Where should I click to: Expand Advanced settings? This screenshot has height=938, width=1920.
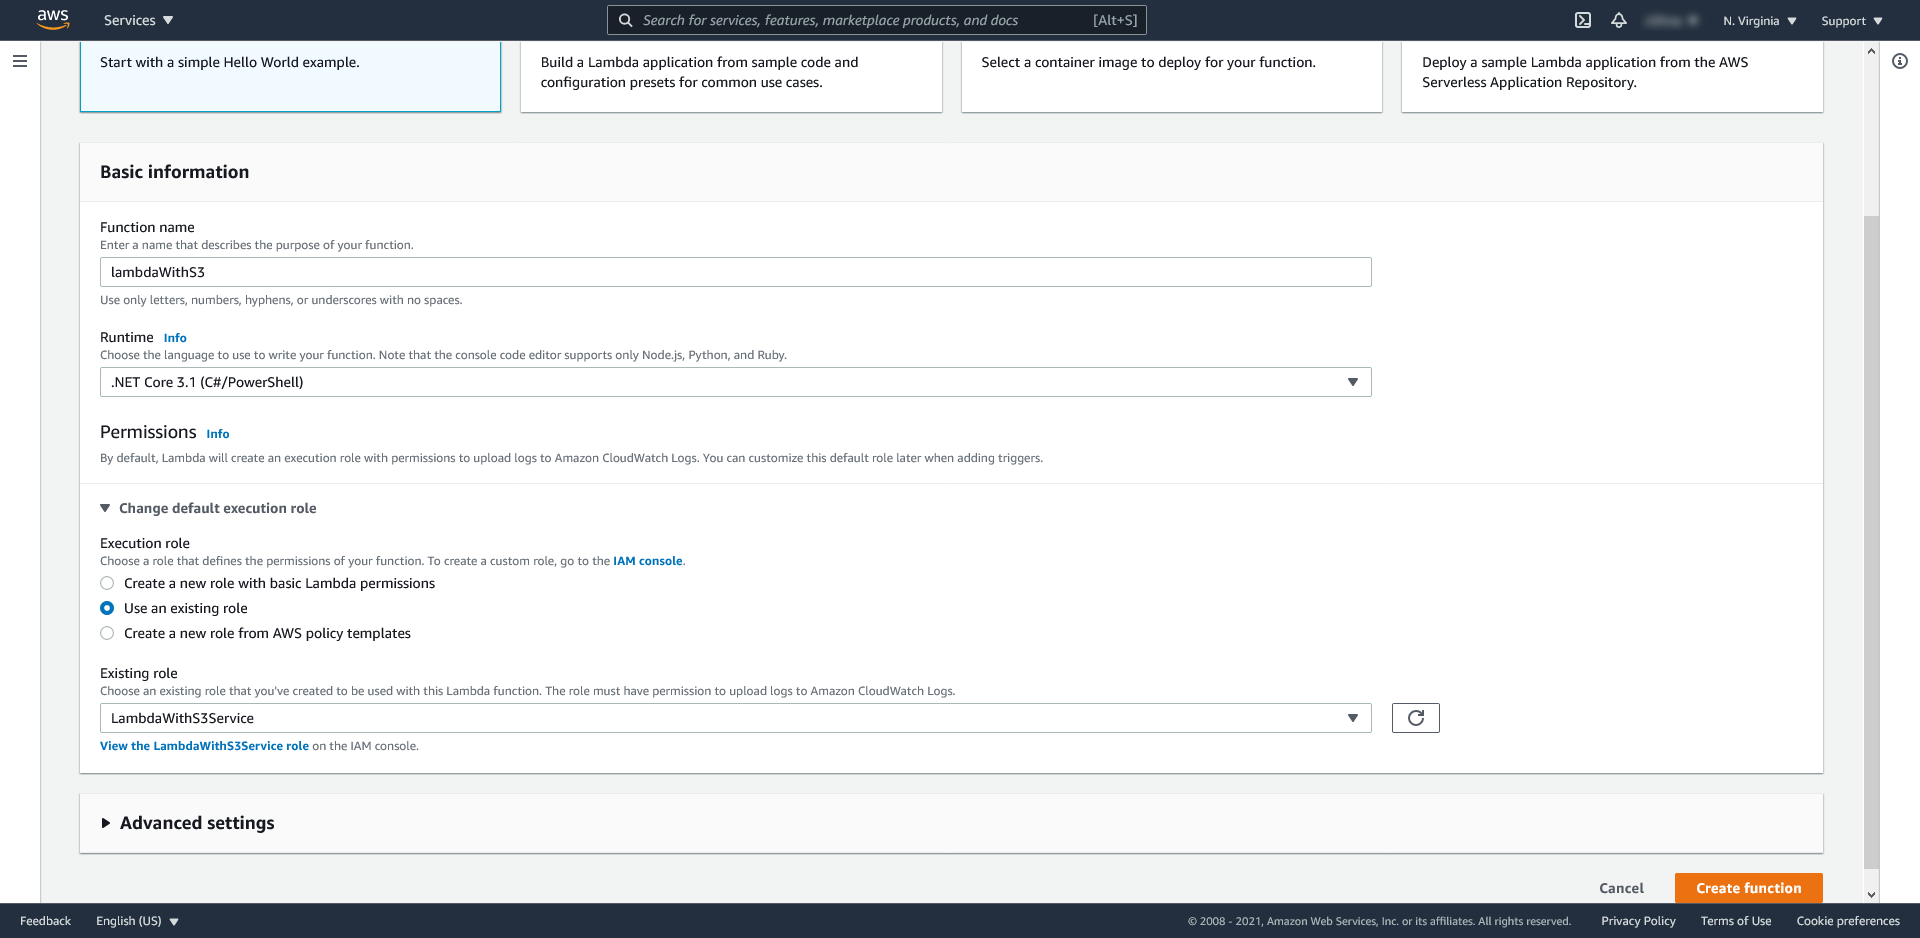point(187,823)
